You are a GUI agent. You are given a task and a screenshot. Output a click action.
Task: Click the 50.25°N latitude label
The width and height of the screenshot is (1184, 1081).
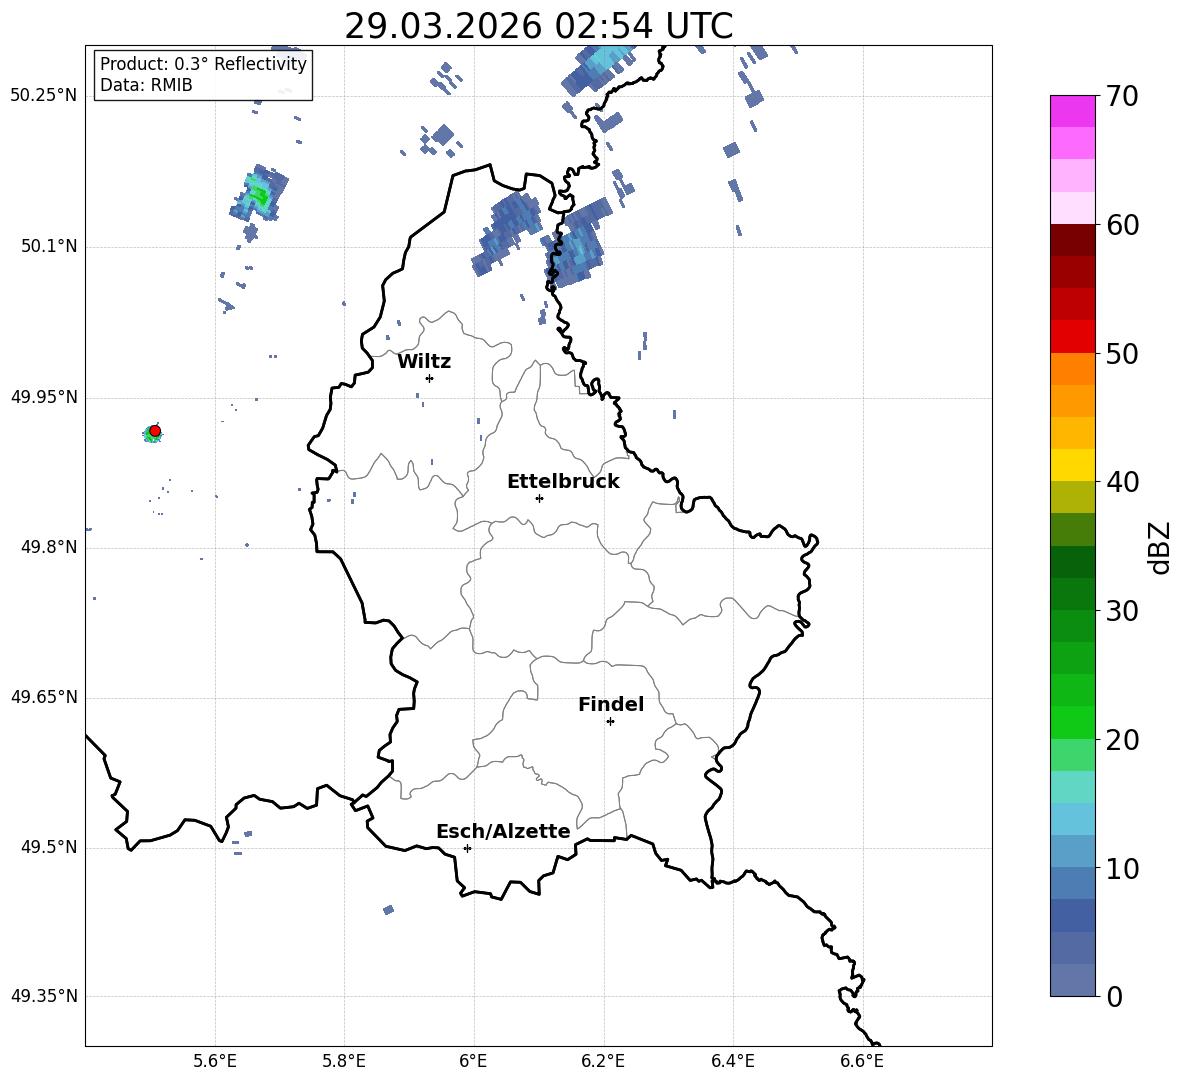[x=44, y=96]
